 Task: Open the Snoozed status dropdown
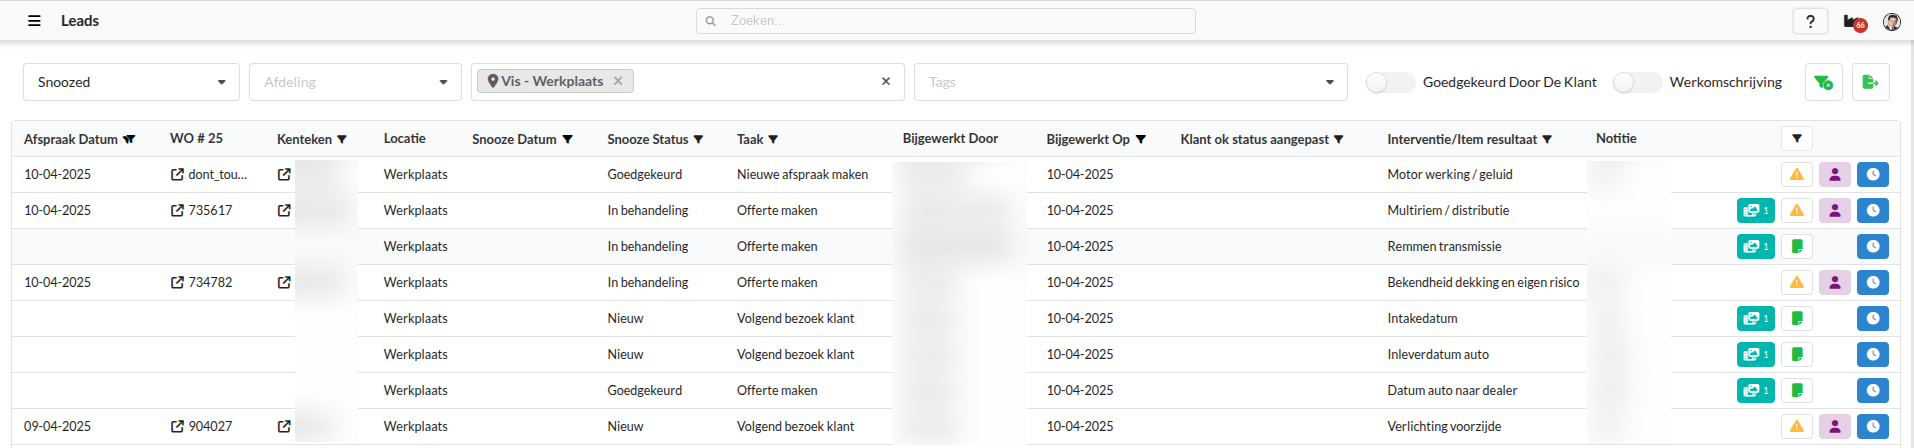click(x=131, y=82)
